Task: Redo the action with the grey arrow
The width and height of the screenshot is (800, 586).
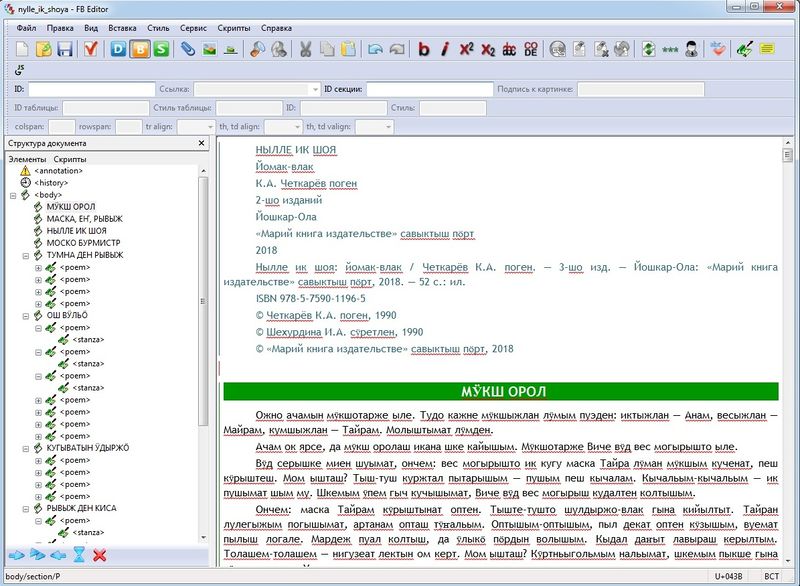Action: click(396, 49)
